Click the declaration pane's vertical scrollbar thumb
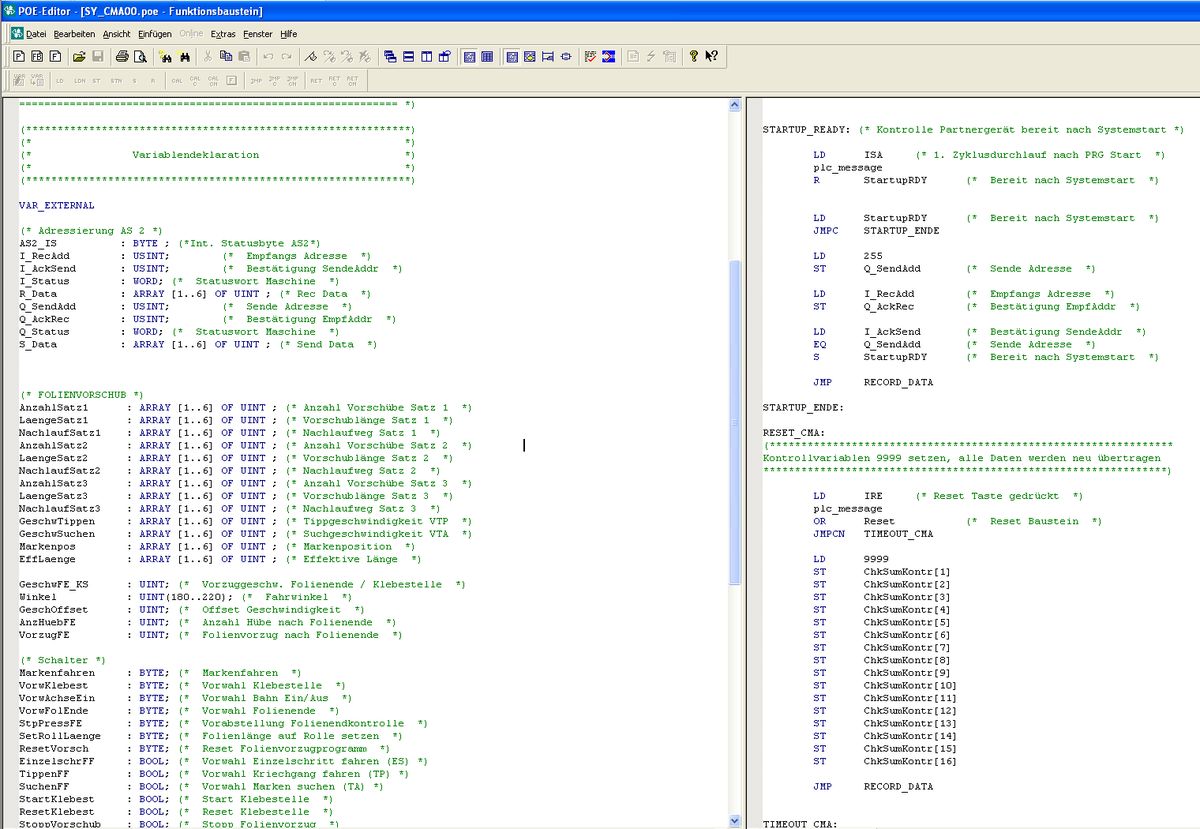 [x=736, y=422]
